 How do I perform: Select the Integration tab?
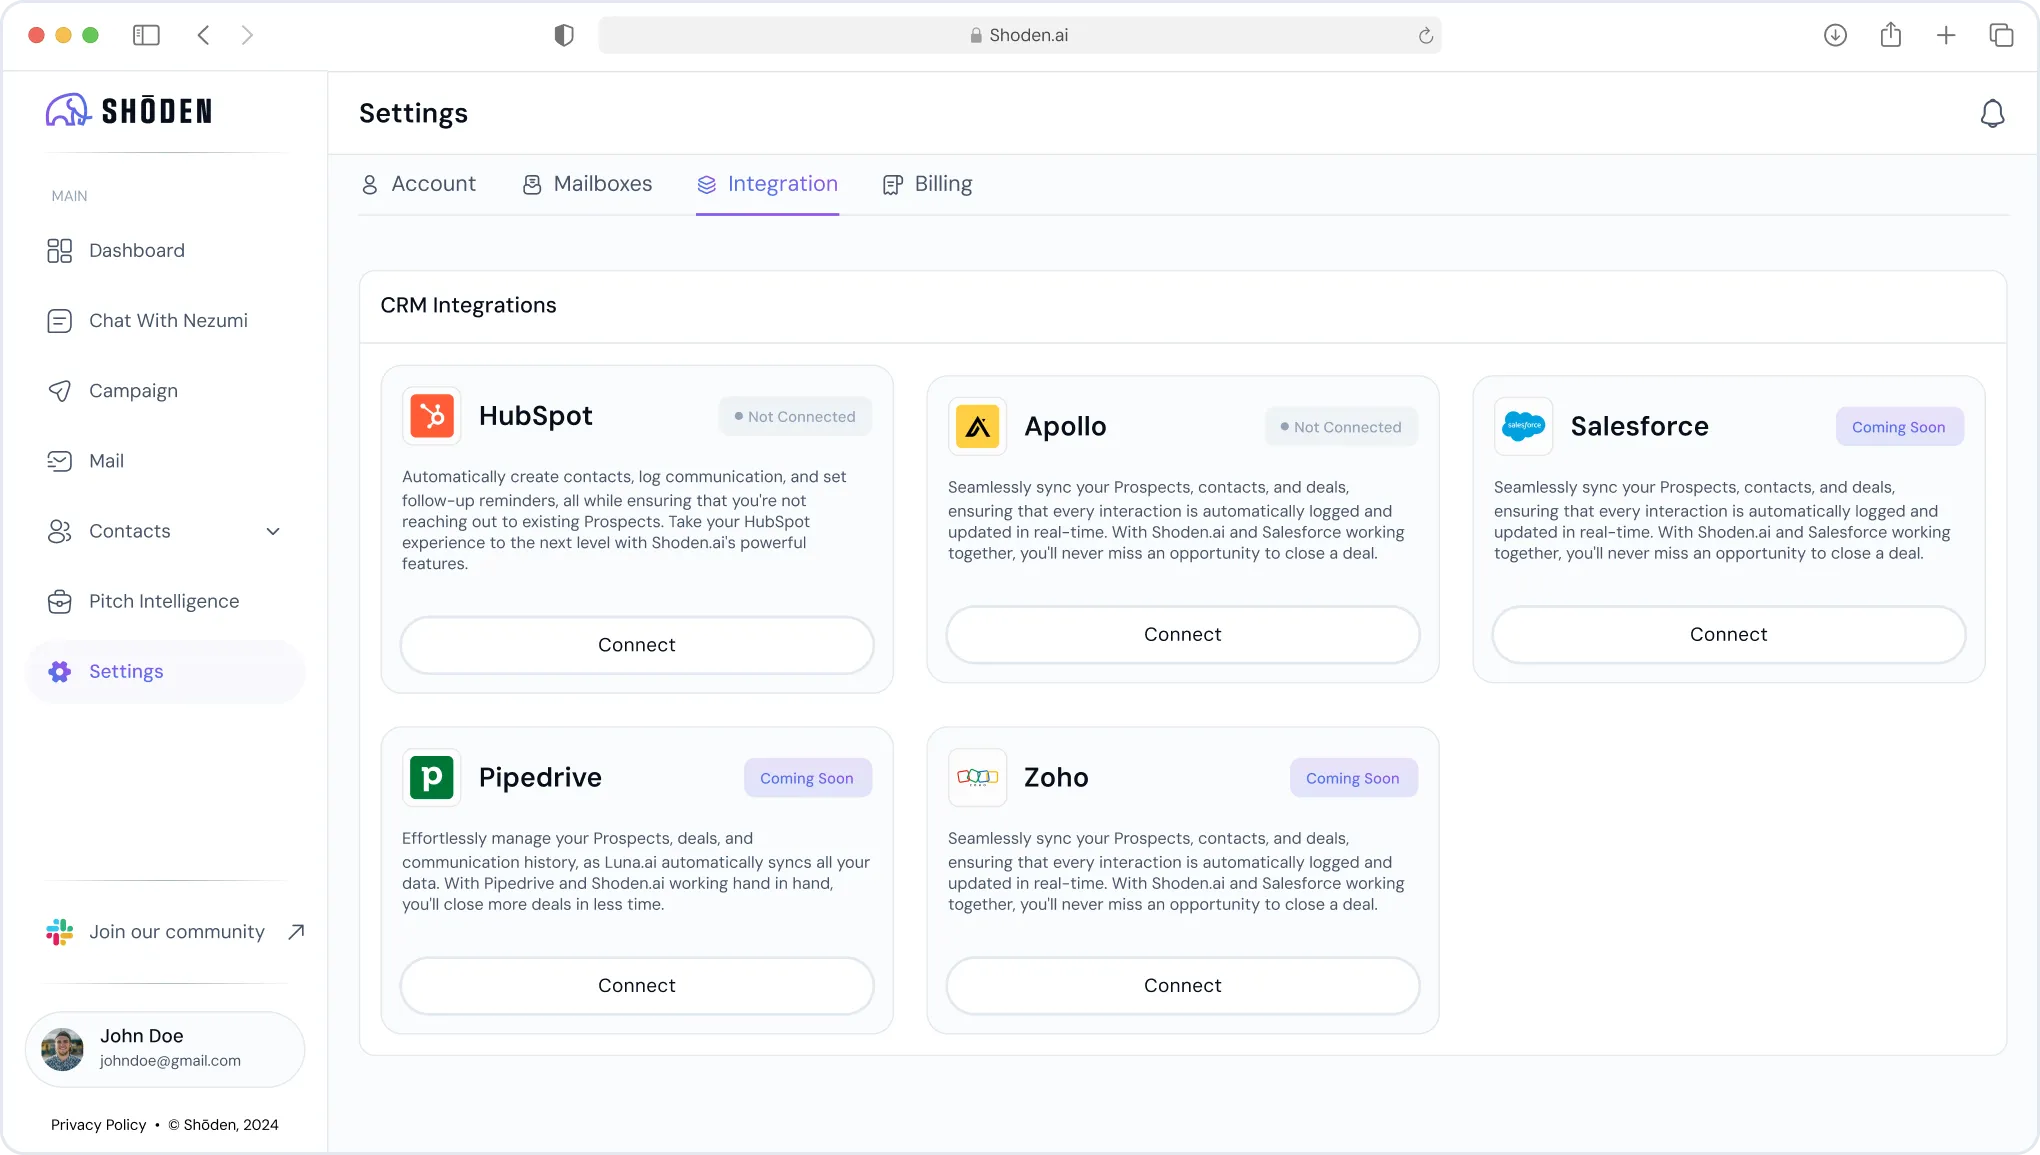[767, 184]
